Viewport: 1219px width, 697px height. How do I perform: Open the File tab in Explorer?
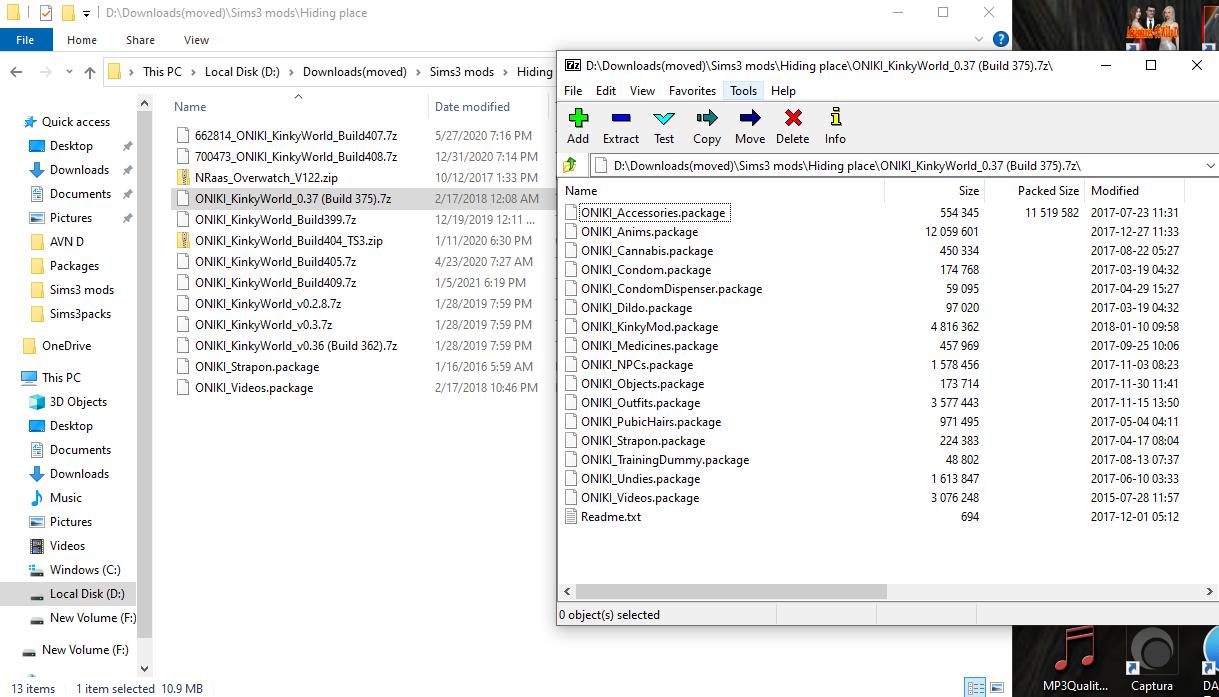point(26,40)
